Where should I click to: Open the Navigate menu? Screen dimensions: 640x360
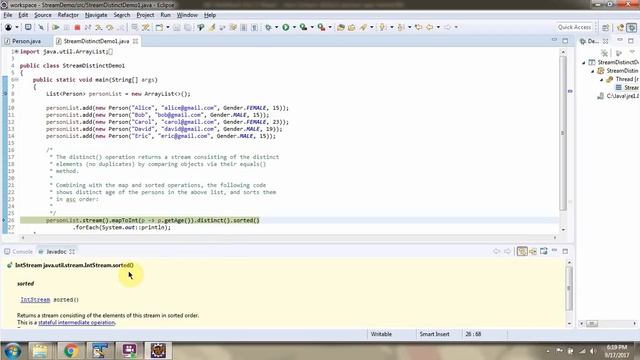click(x=96, y=15)
